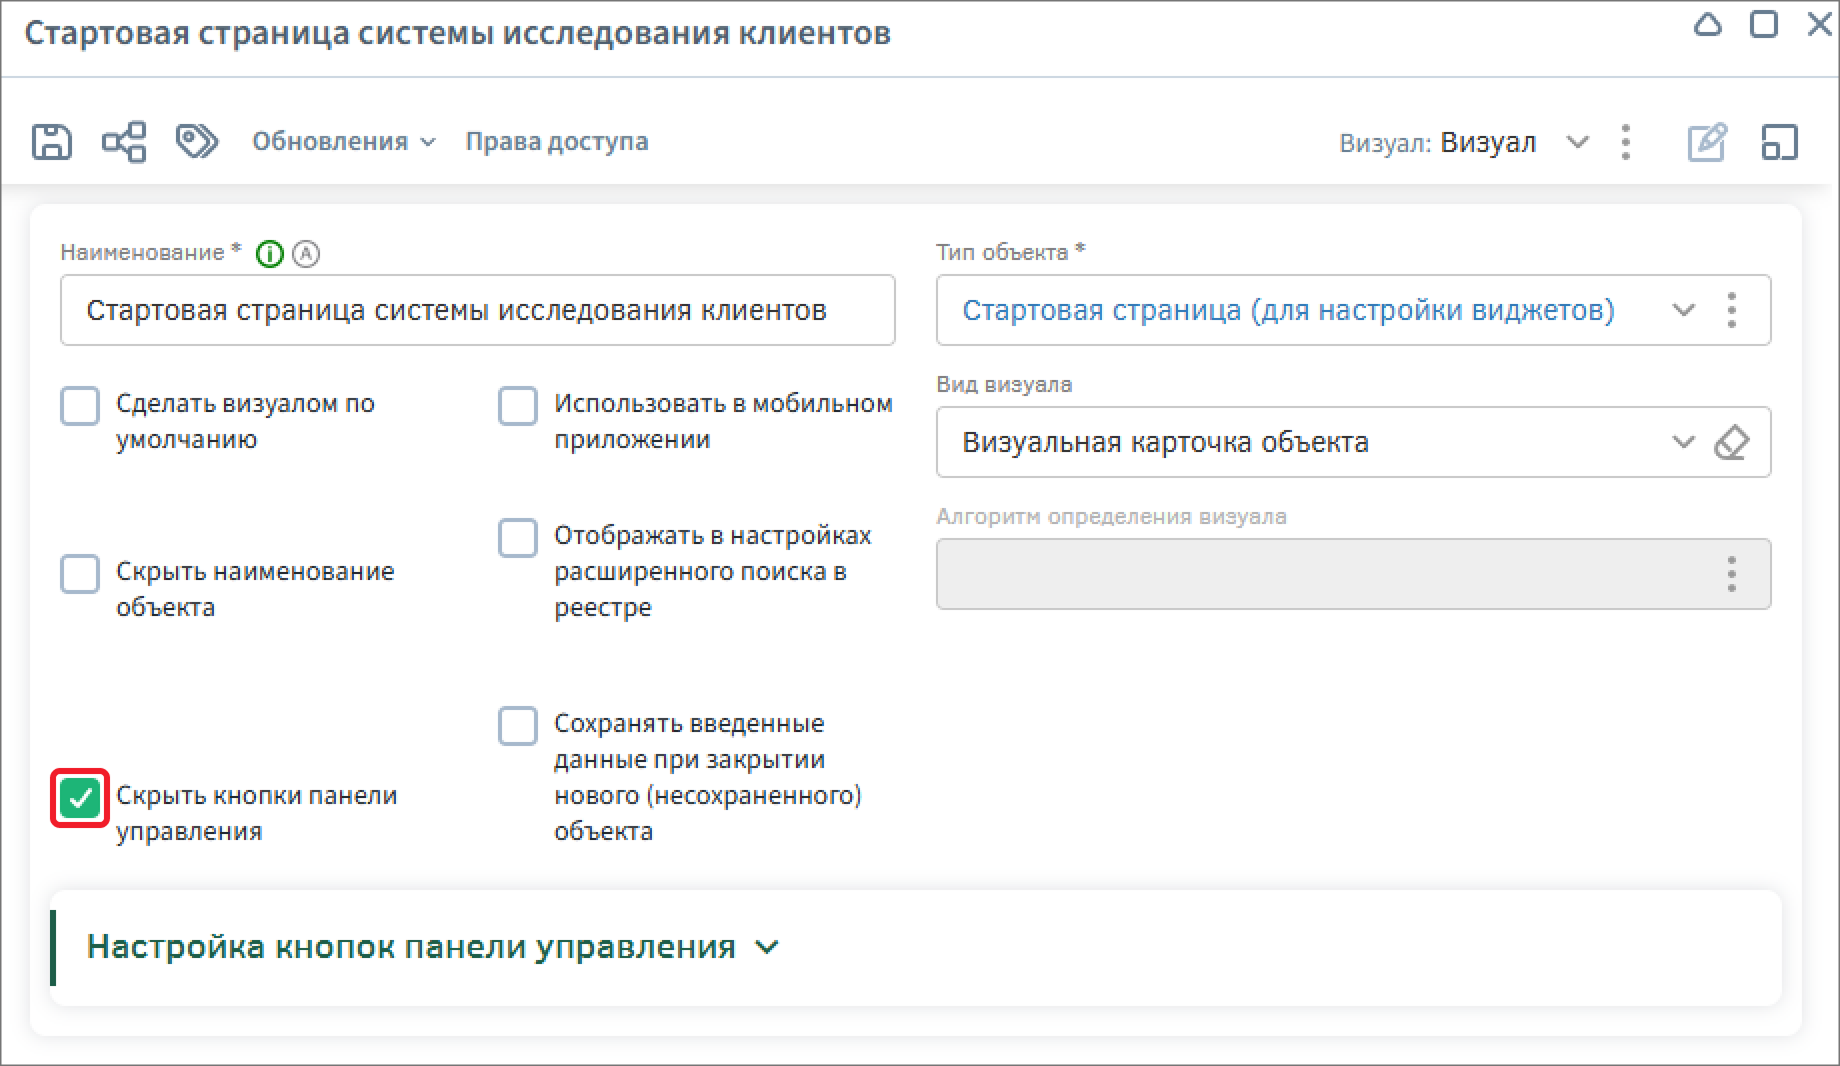The height and width of the screenshot is (1066, 1840).
Task: Toggle Скрыть наименование объекта checkbox
Action: pos(80,575)
